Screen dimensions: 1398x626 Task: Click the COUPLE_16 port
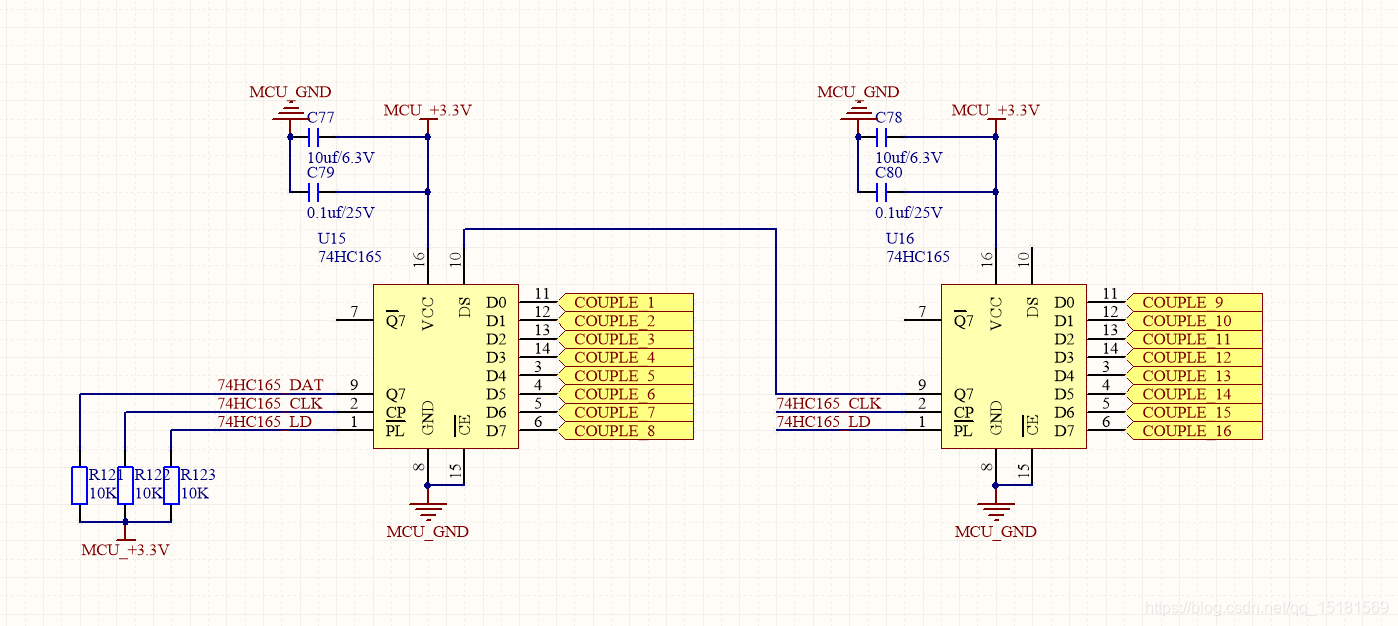coord(1194,431)
